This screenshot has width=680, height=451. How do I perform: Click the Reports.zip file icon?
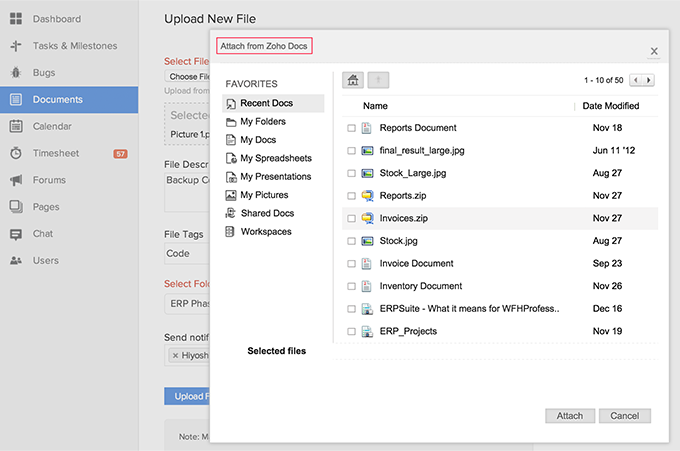click(367, 196)
